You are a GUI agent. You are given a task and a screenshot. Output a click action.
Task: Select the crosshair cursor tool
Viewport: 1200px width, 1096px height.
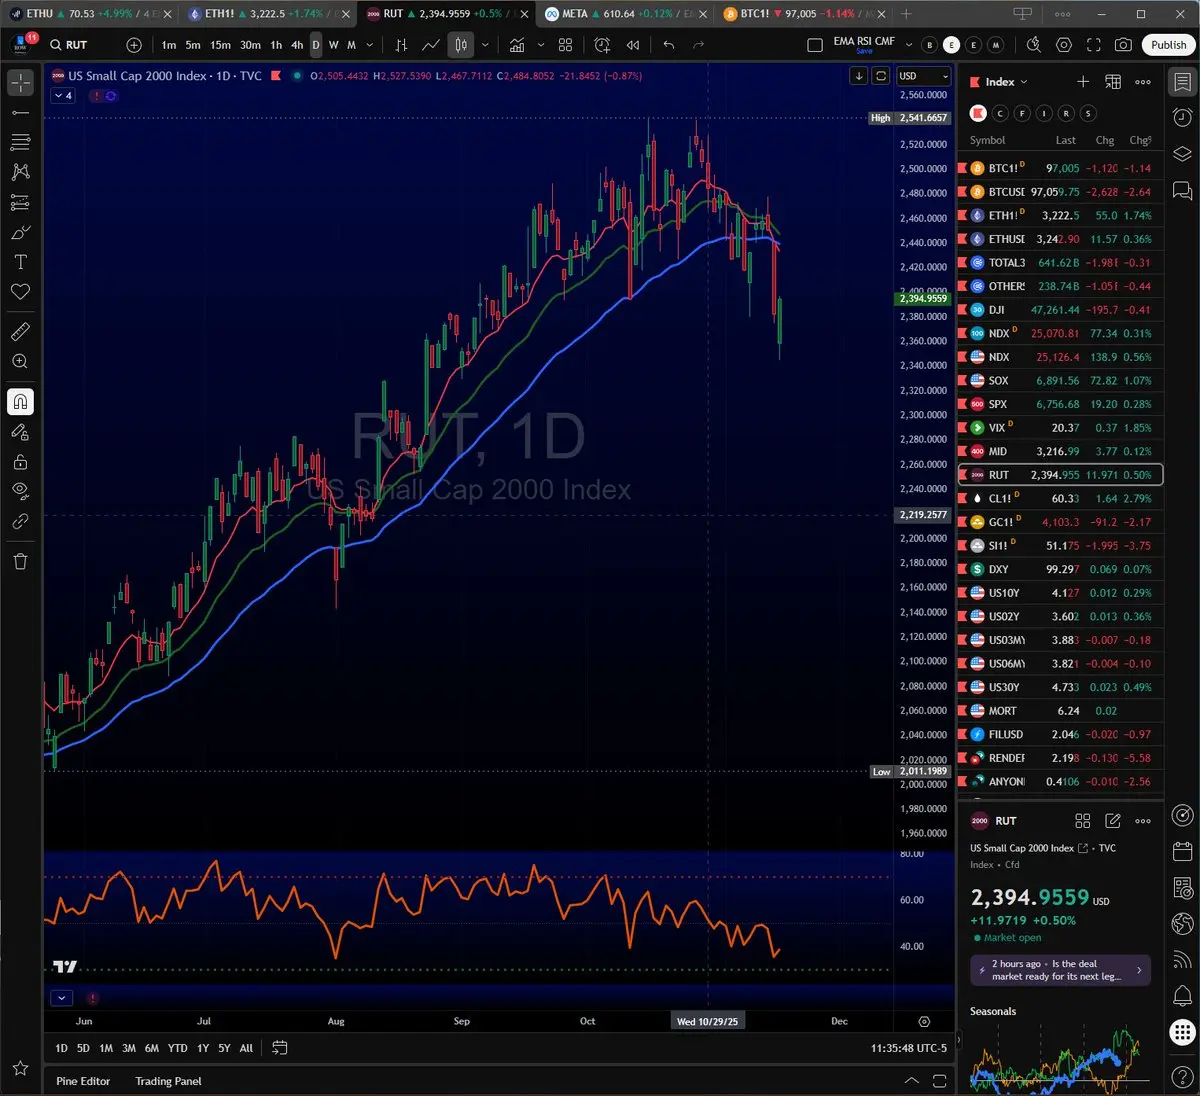pos(20,84)
